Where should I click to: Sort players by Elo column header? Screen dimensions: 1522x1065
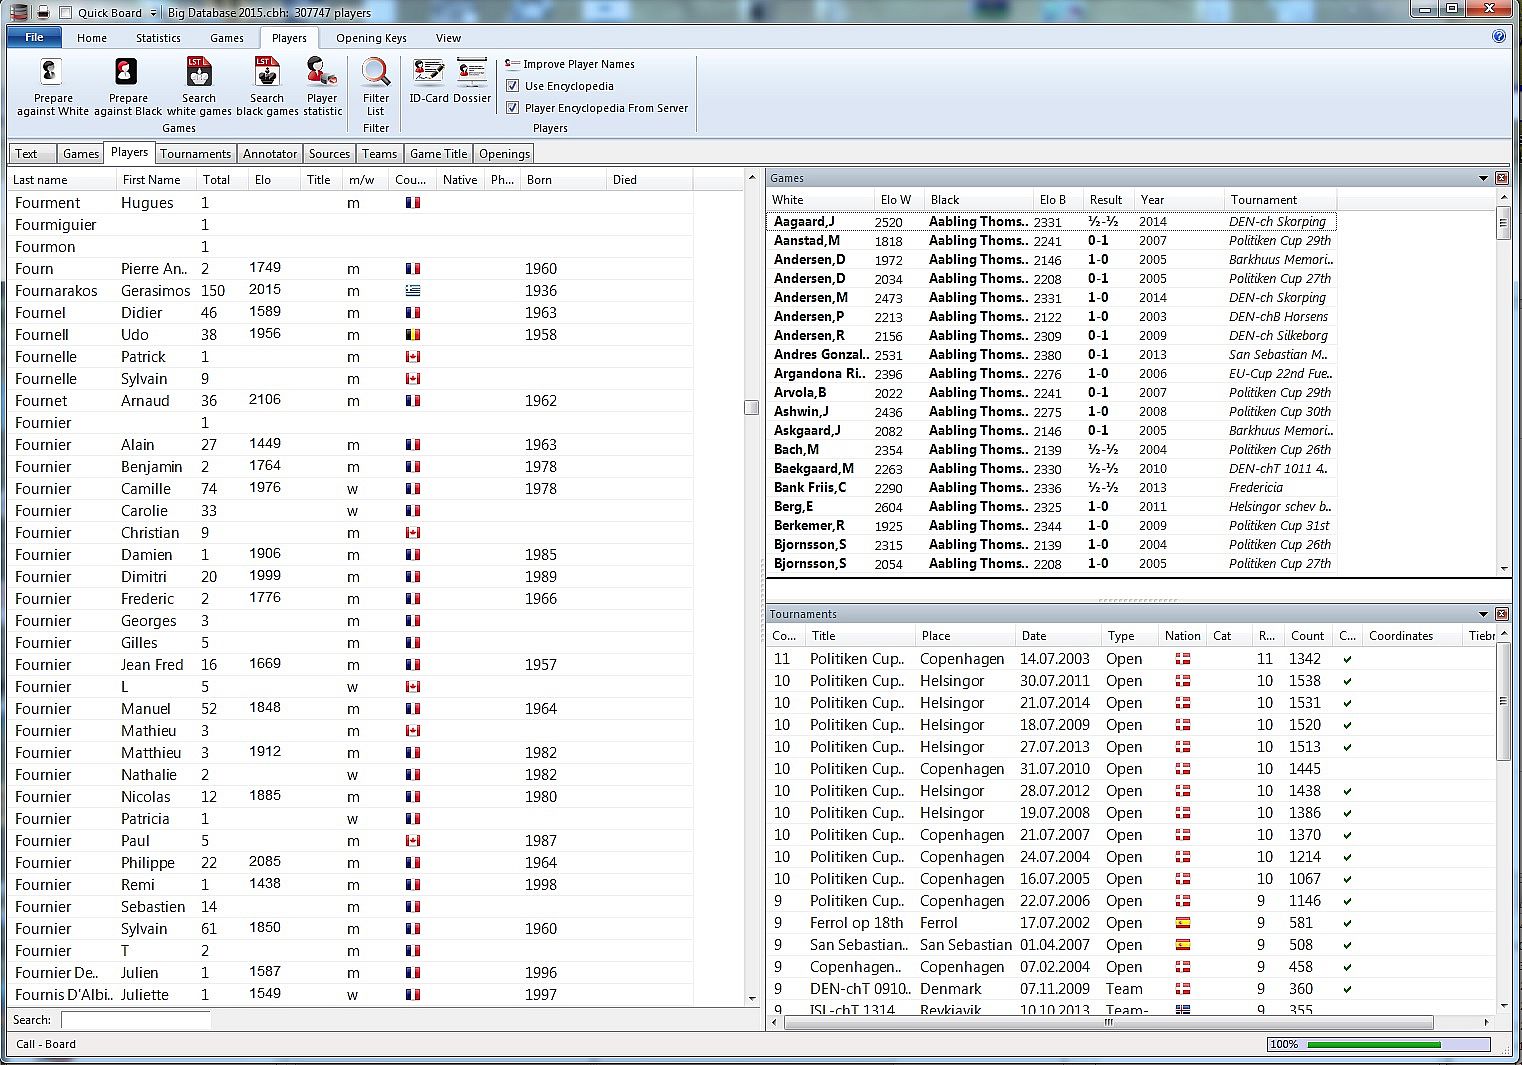click(x=263, y=180)
